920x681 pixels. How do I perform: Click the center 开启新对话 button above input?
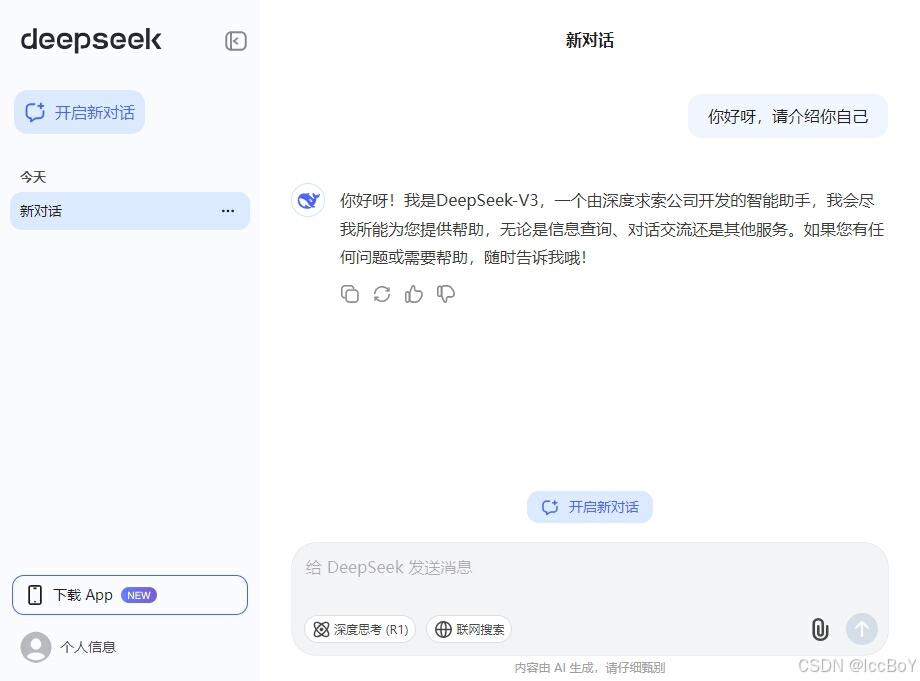point(590,507)
